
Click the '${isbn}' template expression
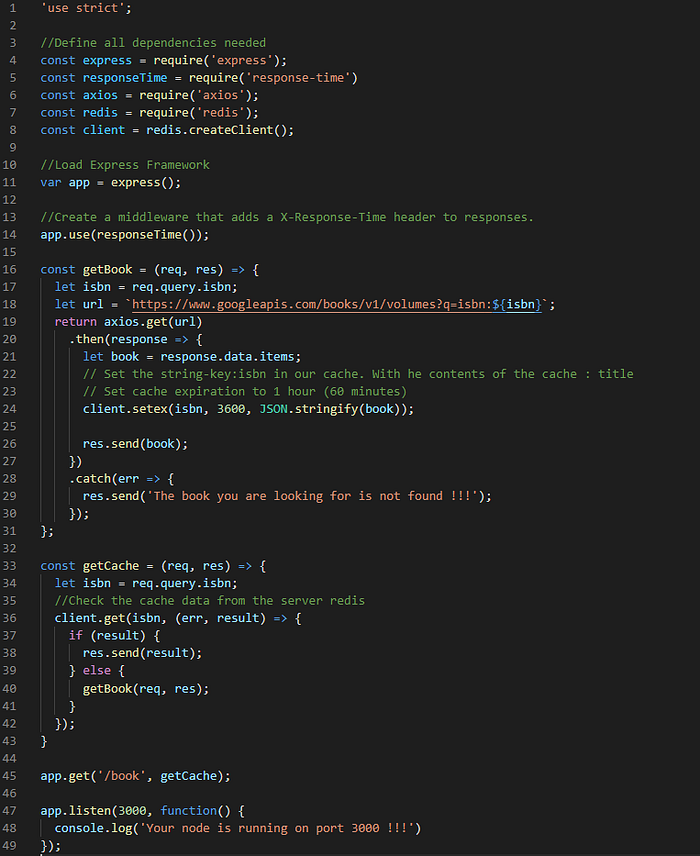pos(517,305)
